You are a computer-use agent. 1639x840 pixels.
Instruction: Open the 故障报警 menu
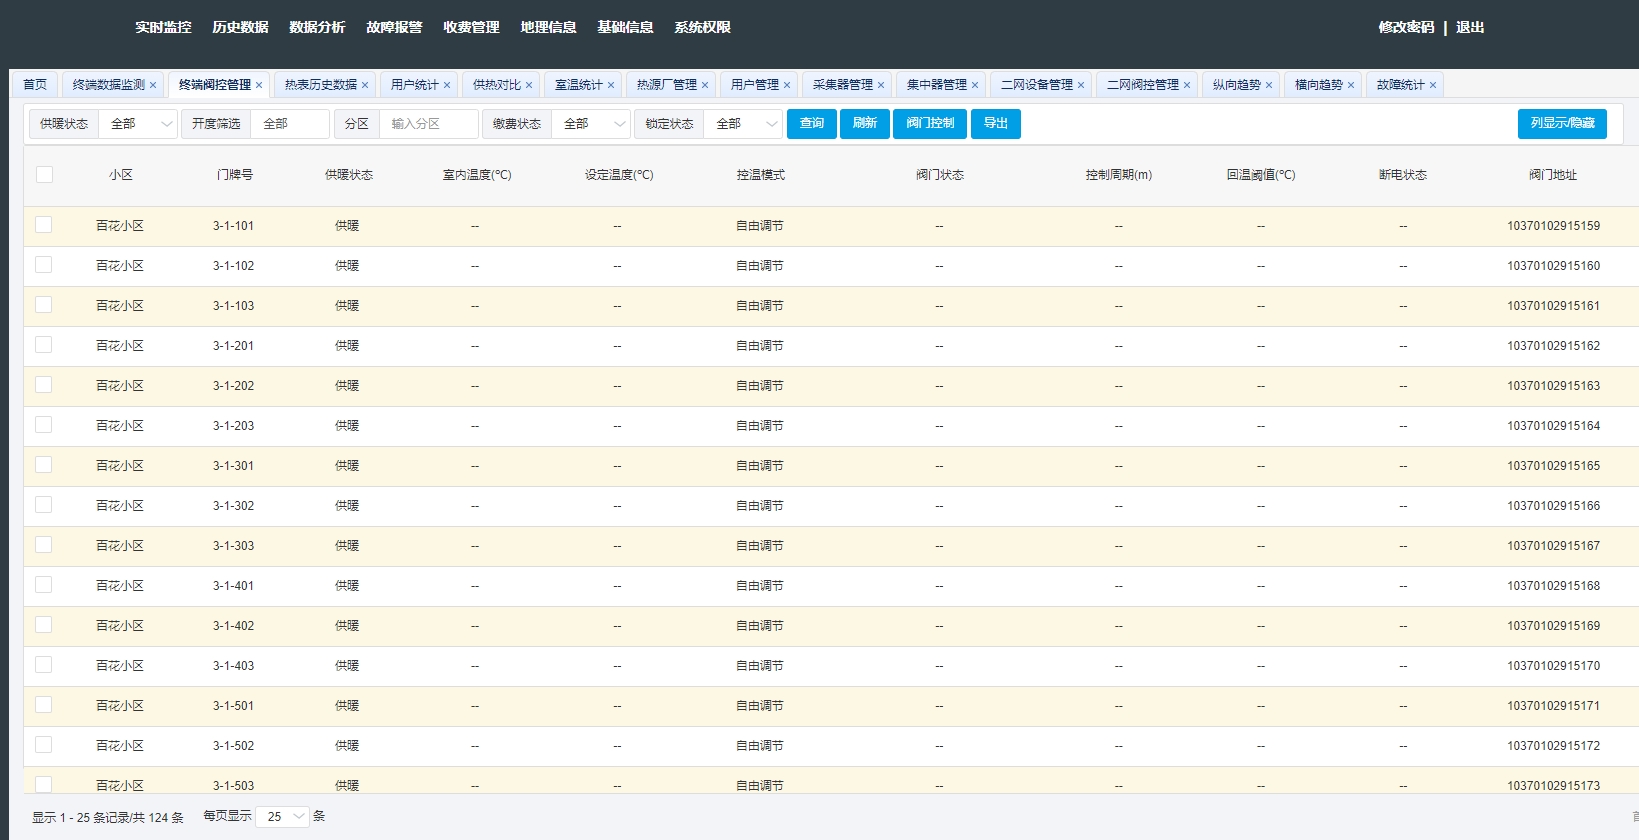pos(394,27)
